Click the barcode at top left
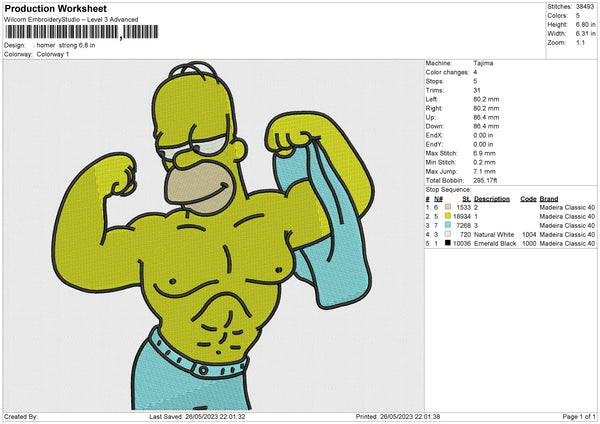 pos(81,32)
